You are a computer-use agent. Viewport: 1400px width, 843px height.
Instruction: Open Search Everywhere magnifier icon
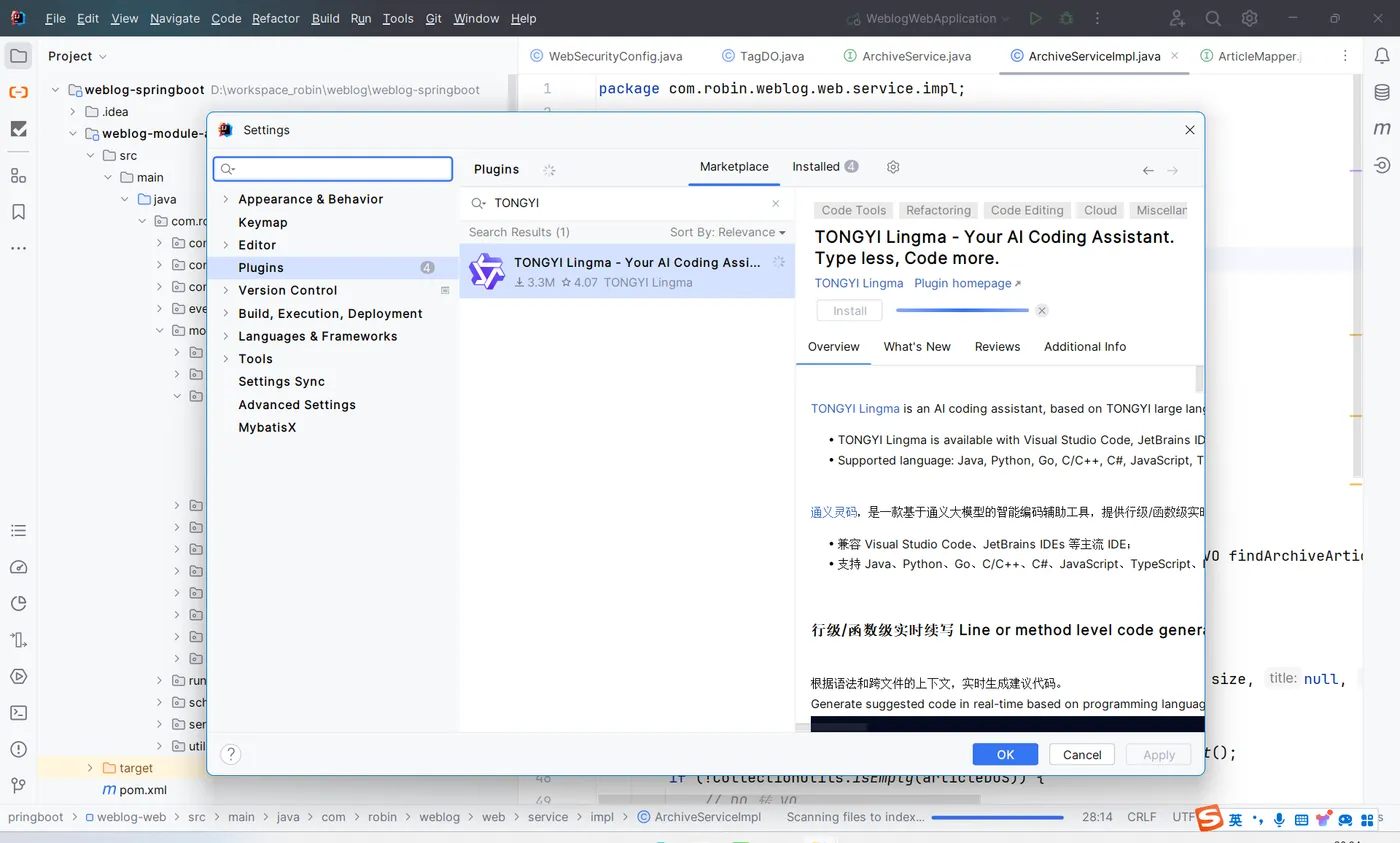(1213, 18)
